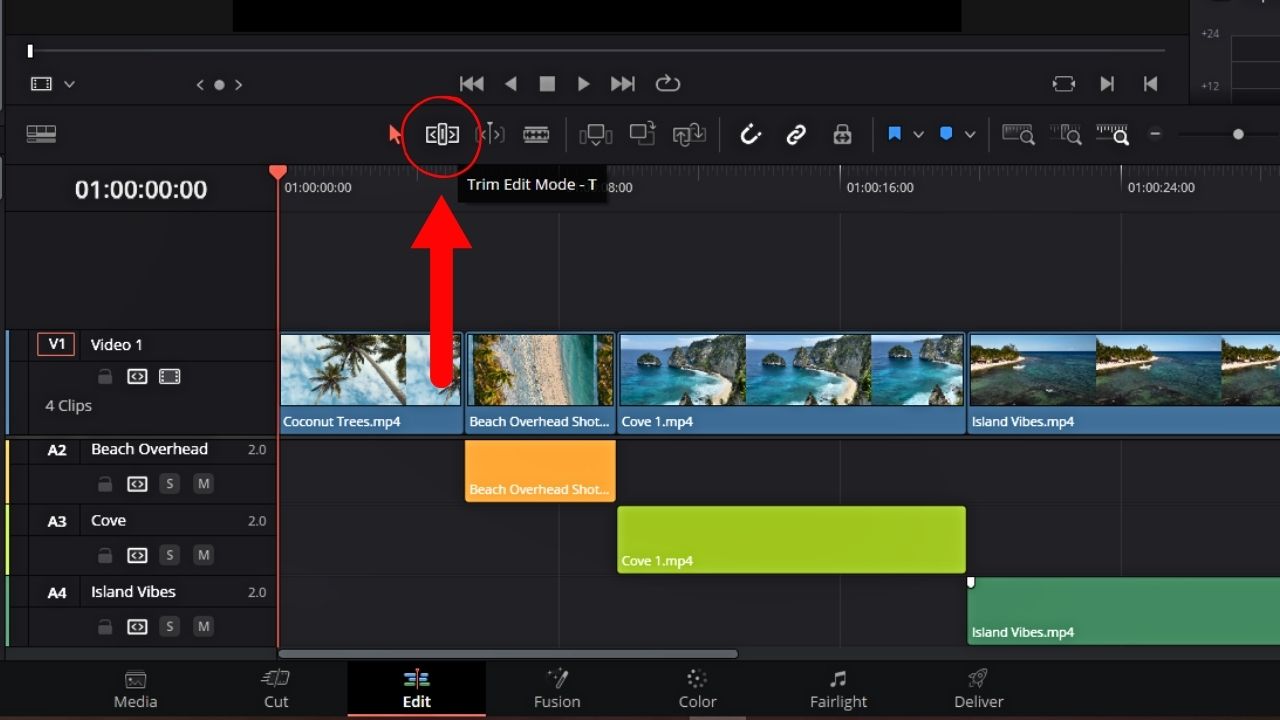Mute the A2 Beach Overhead track
This screenshot has height=720, width=1280.
click(203, 484)
